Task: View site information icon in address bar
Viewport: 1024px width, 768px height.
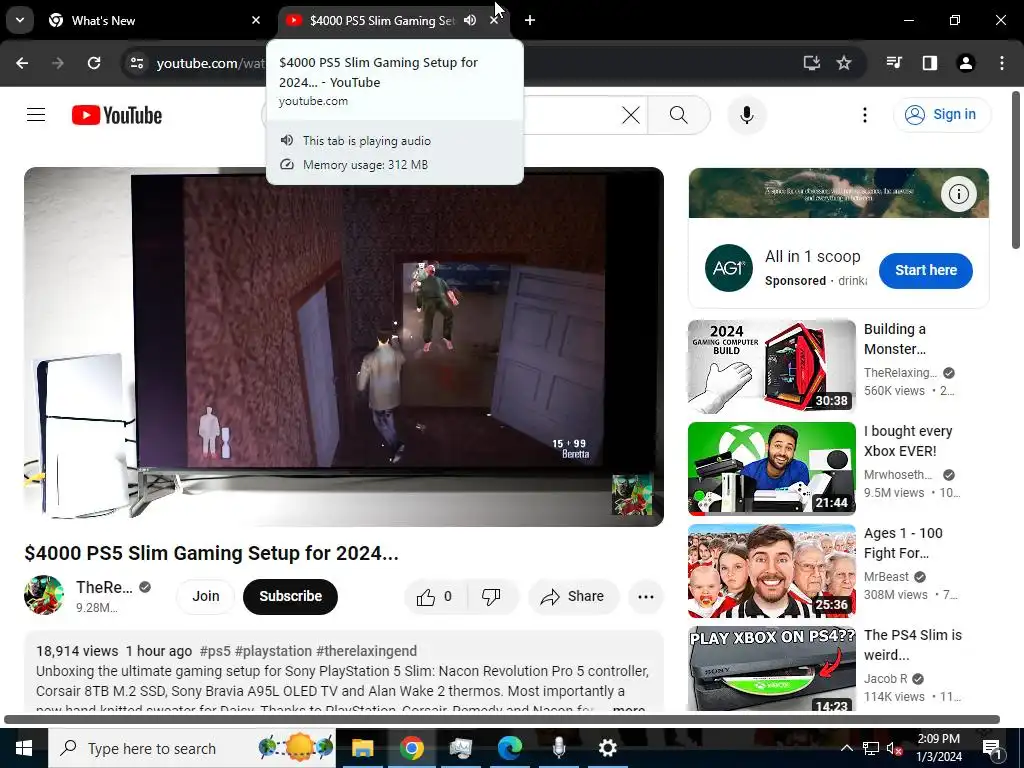Action: click(x=137, y=63)
